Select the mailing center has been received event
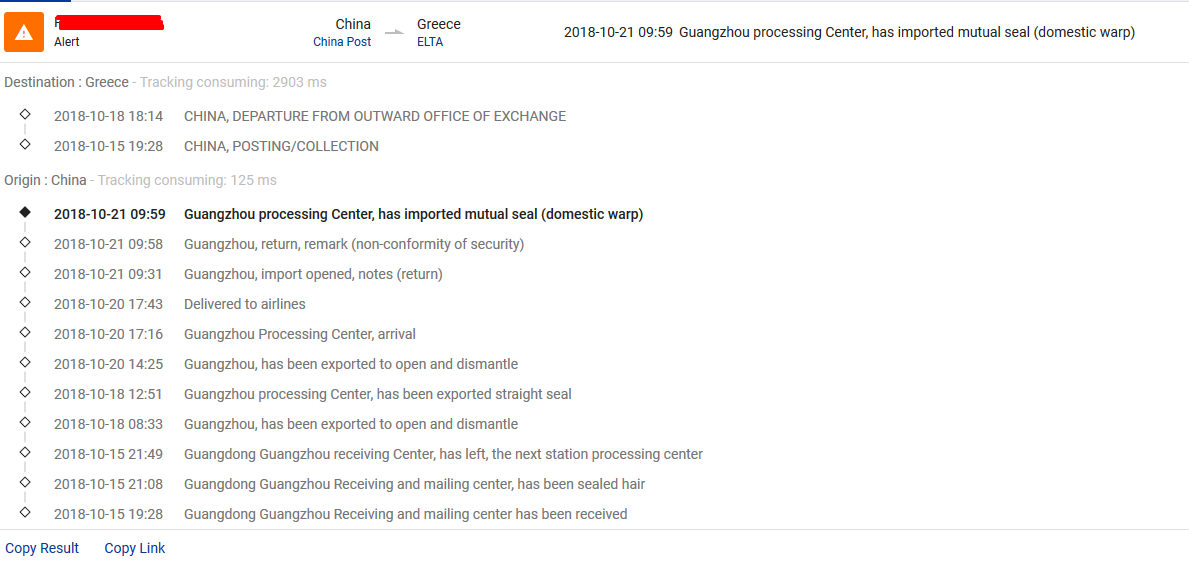The height and width of the screenshot is (564, 1189). click(340, 514)
